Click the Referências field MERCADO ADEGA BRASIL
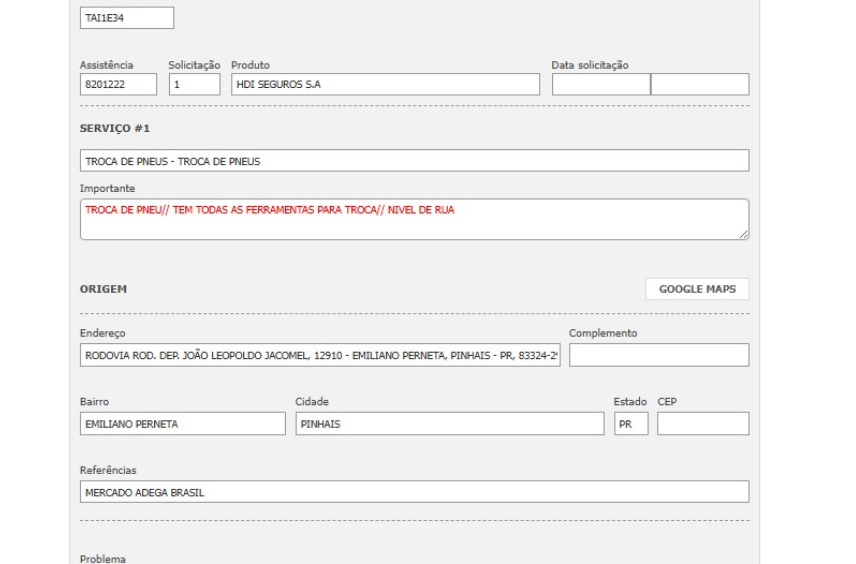Image resolution: width=856 pixels, height=564 pixels. [414, 492]
